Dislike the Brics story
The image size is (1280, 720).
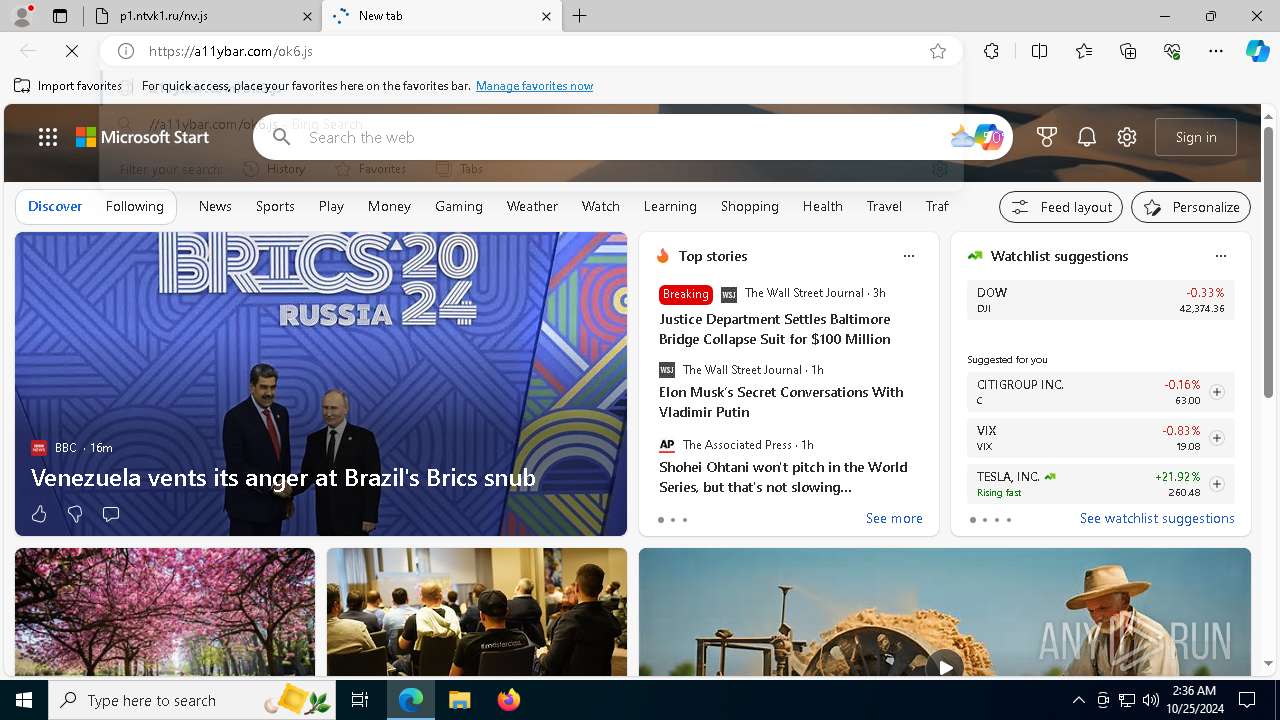[x=75, y=514]
